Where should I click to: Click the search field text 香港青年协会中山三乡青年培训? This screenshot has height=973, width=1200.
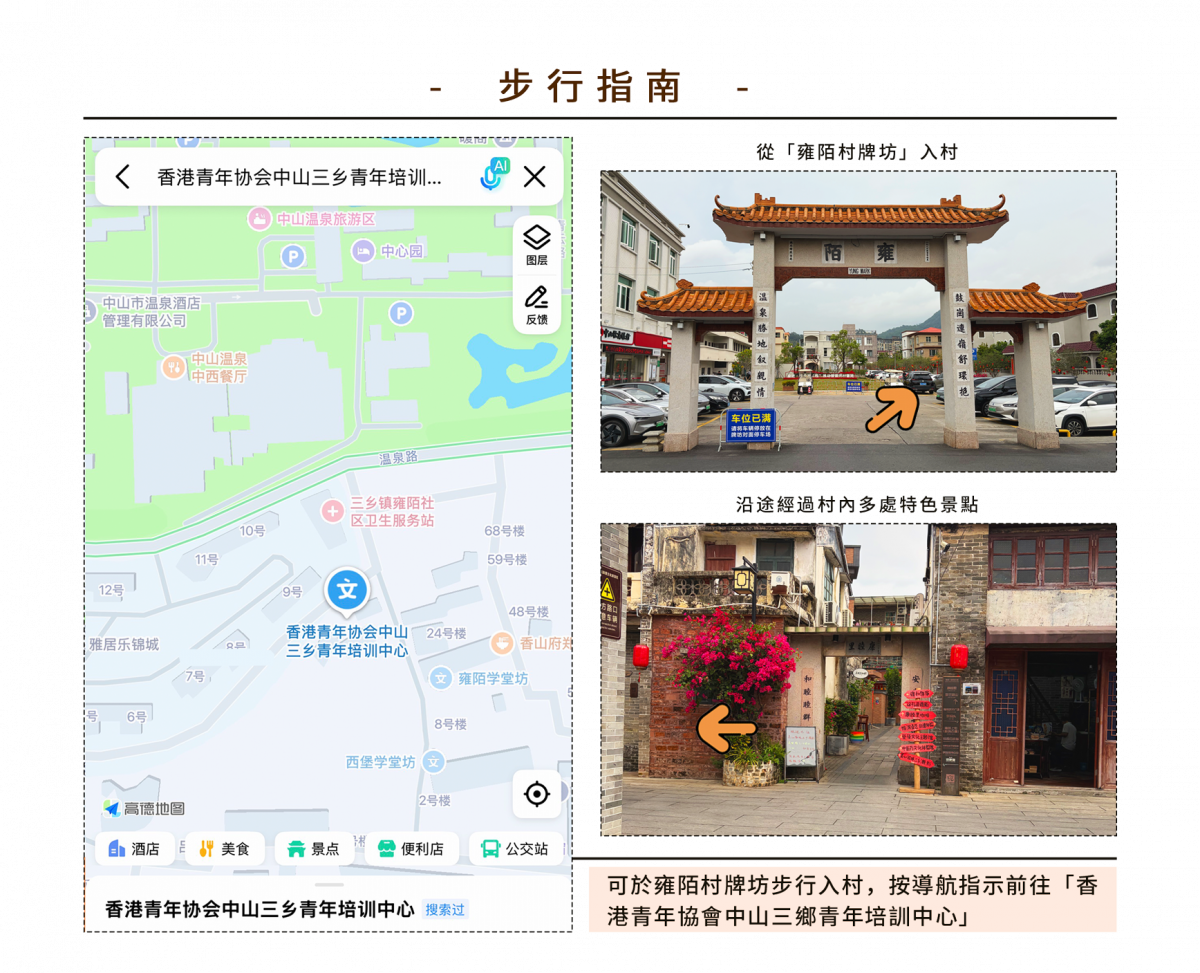point(299,178)
